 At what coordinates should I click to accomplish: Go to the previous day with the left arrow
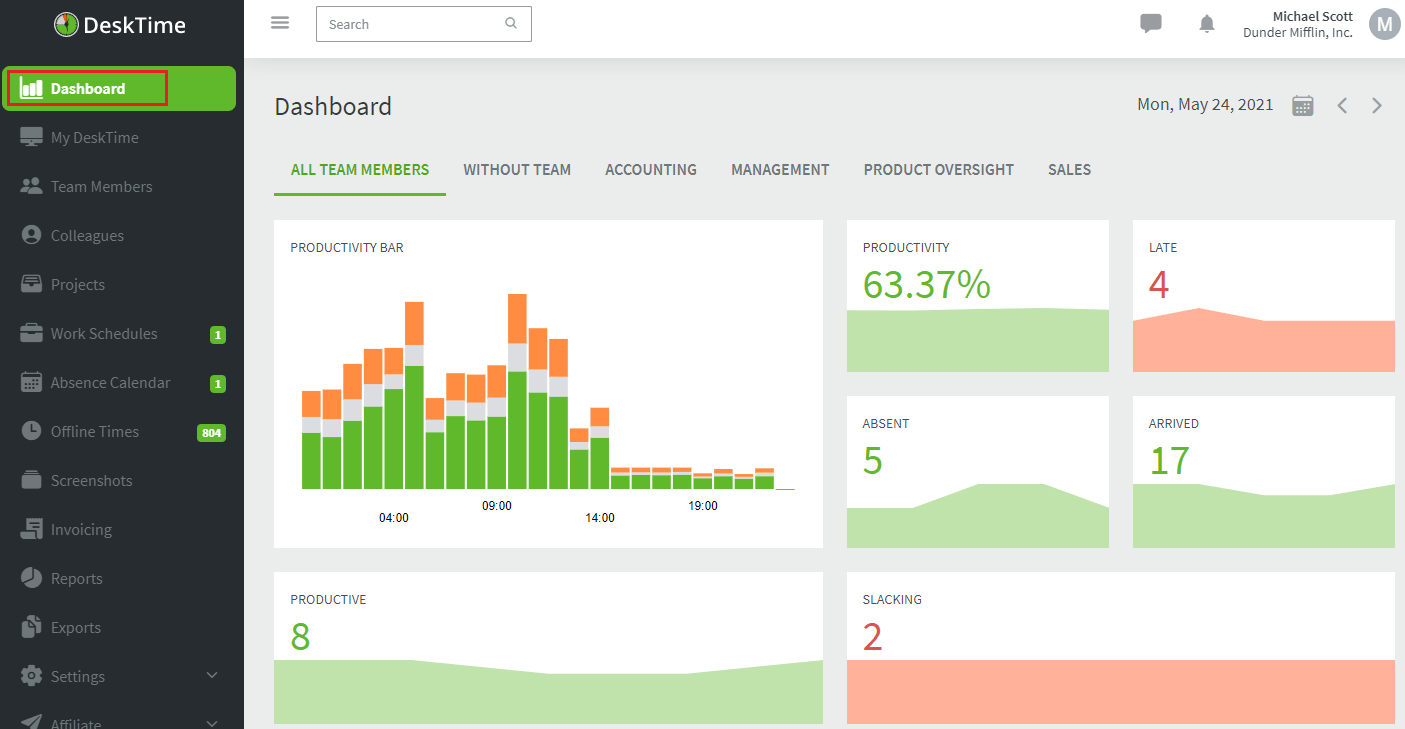(x=1342, y=104)
